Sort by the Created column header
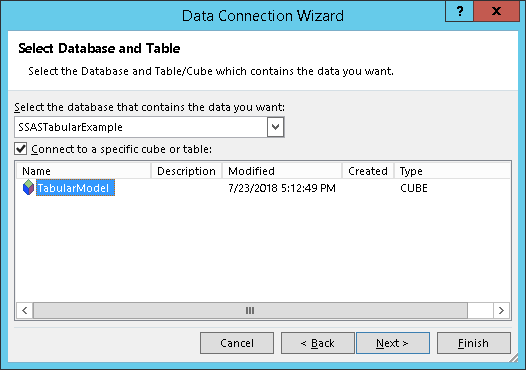 368,171
